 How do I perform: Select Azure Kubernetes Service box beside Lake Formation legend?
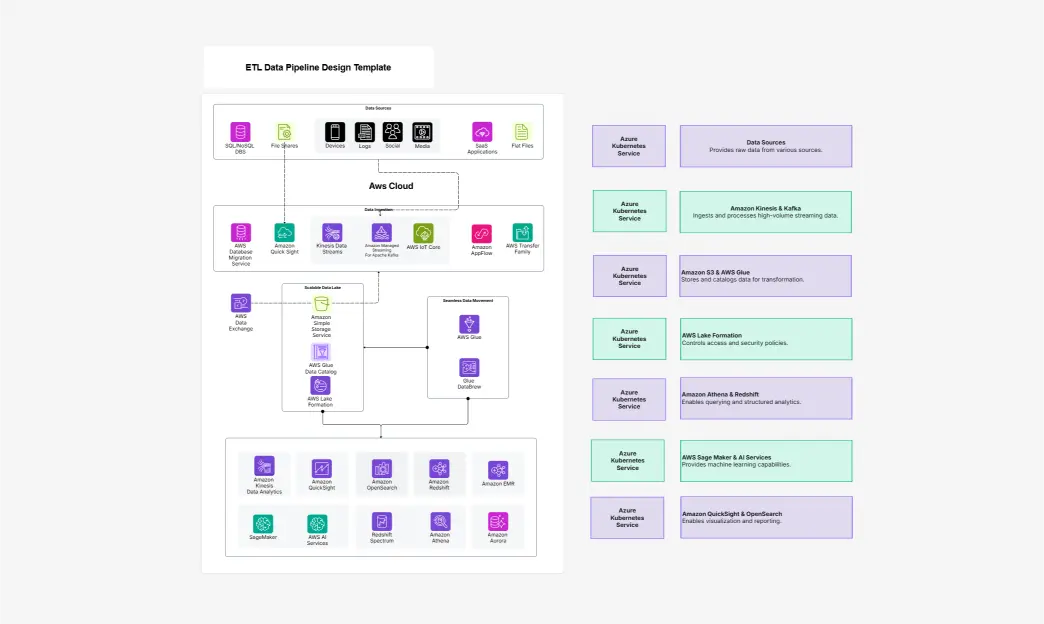pos(629,339)
